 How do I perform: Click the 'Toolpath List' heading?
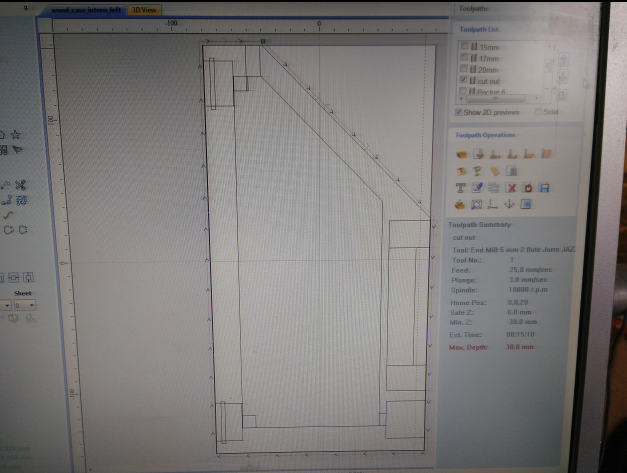click(479, 29)
